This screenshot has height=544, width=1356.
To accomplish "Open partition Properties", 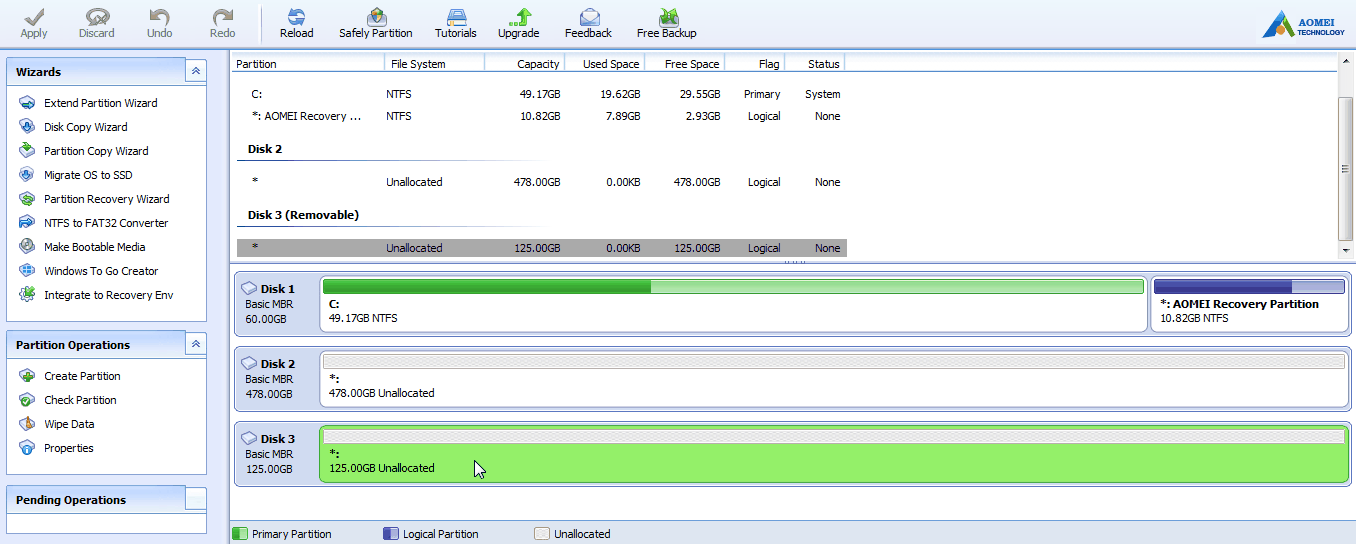I will click(69, 448).
